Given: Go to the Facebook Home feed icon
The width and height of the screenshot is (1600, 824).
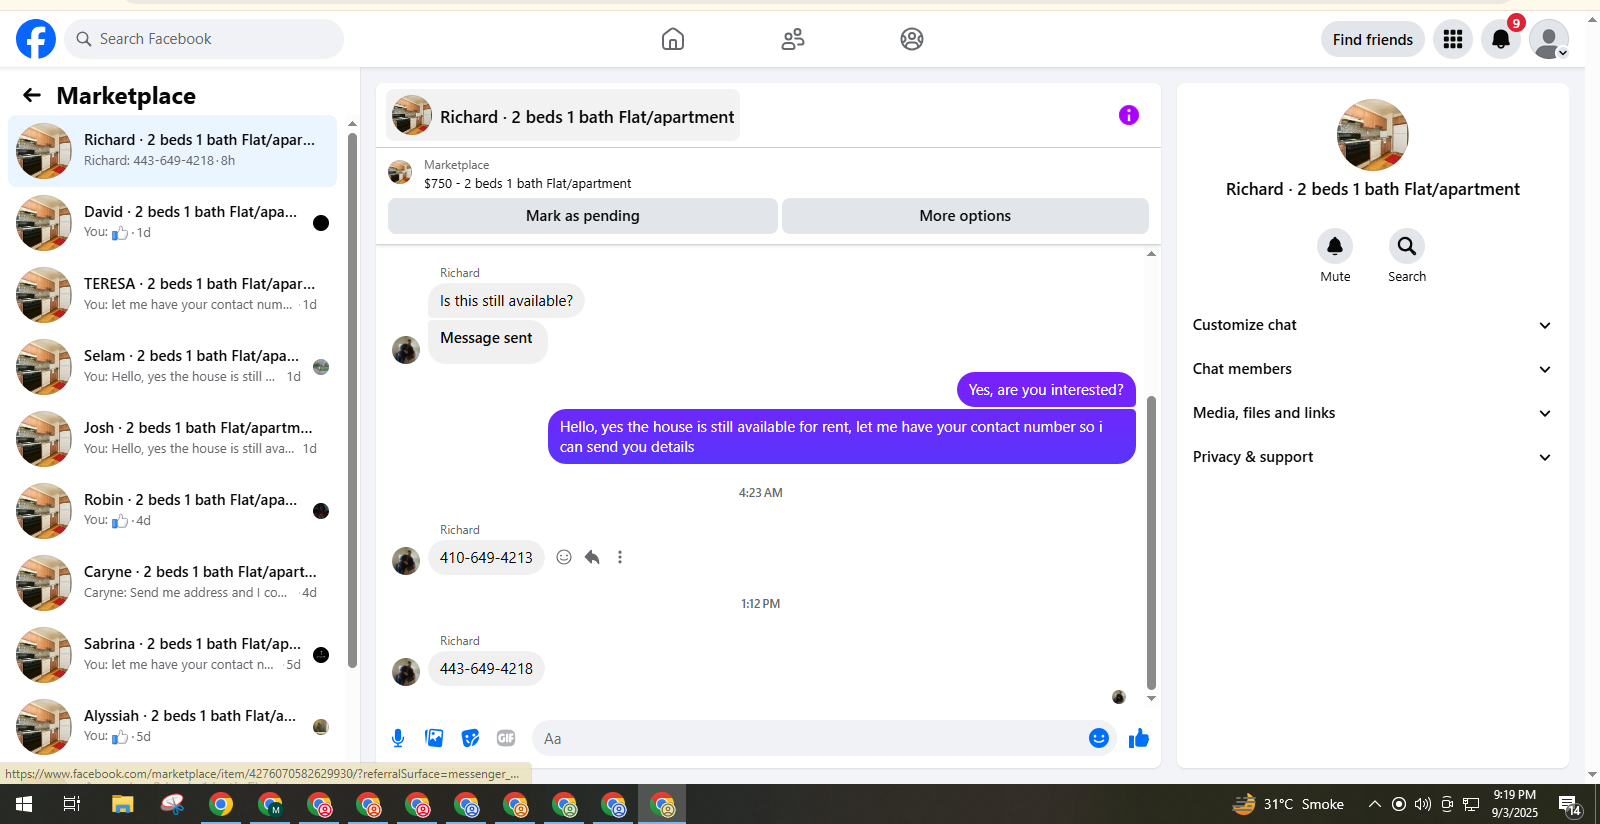Looking at the screenshot, I should [673, 39].
